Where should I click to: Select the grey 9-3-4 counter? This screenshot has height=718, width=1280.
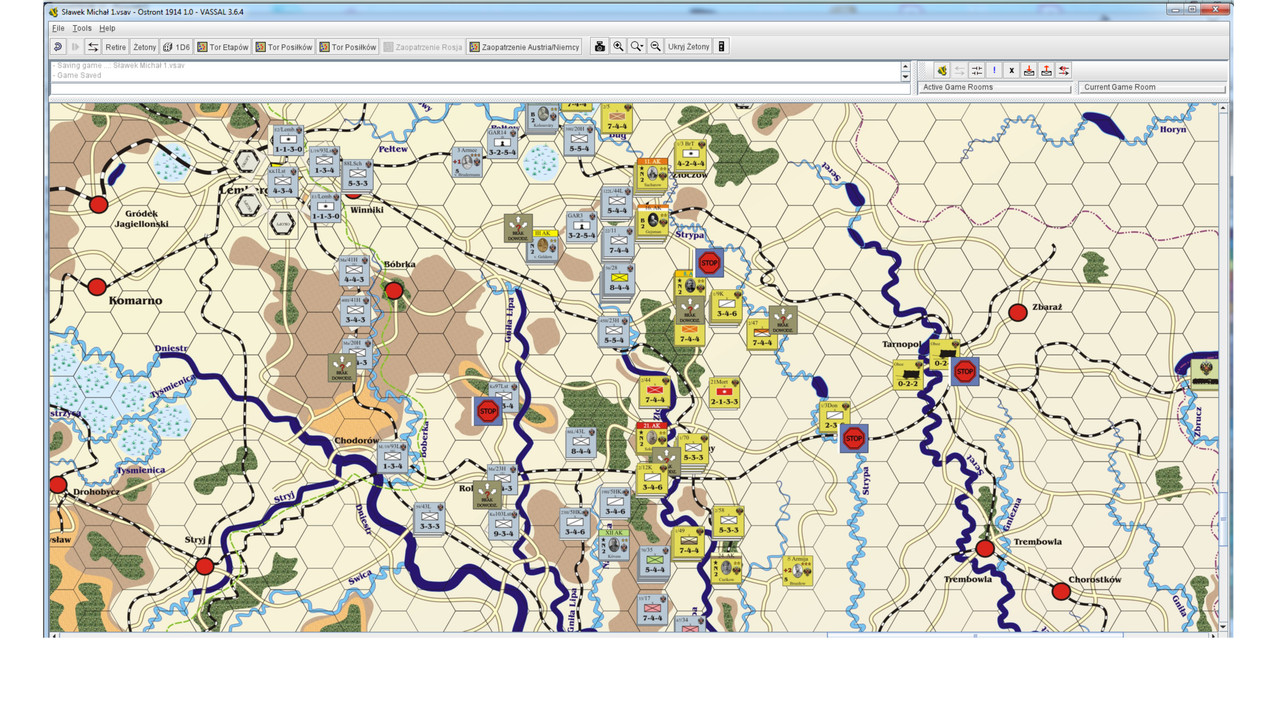pyautogui.click(x=503, y=525)
